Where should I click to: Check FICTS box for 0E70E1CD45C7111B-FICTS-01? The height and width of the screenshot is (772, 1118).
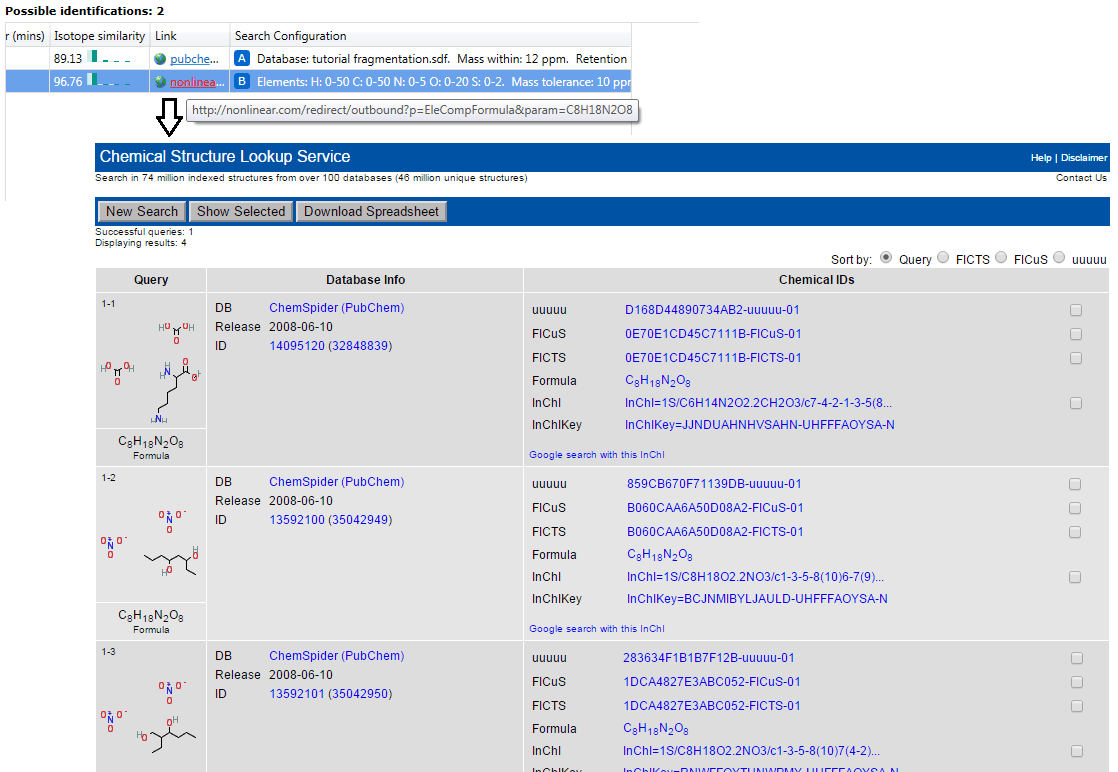coord(1076,358)
